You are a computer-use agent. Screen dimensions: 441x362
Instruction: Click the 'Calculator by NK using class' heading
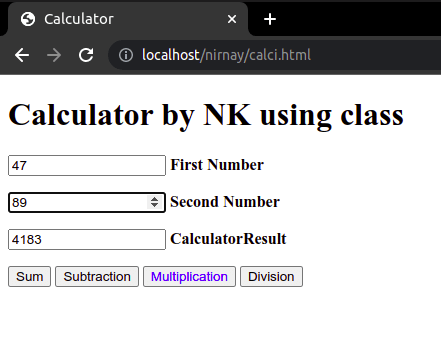pos(206,115)
